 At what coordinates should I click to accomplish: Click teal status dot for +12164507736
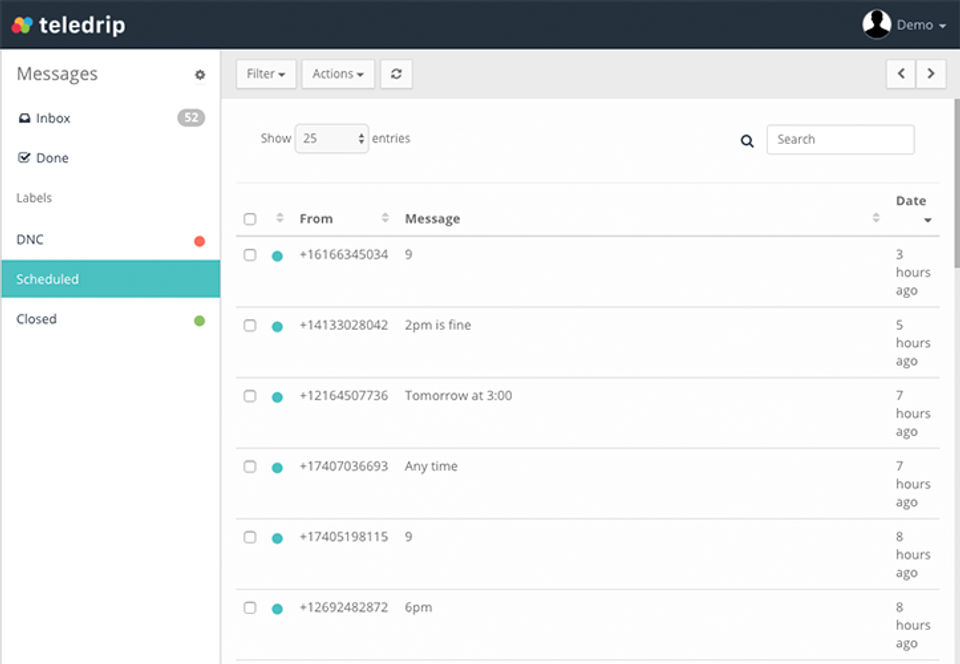click(x=277, y=397)
